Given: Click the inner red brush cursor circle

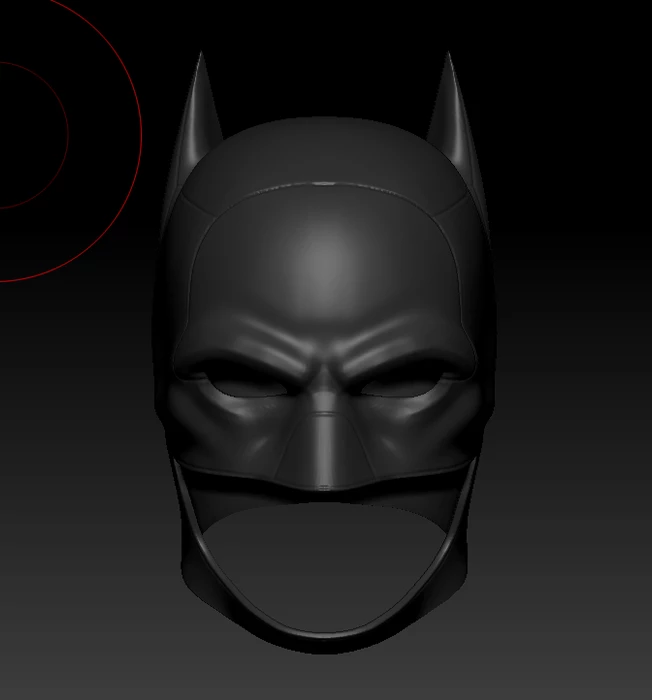Looking at the screenshot, I should (x=66, y=130).
